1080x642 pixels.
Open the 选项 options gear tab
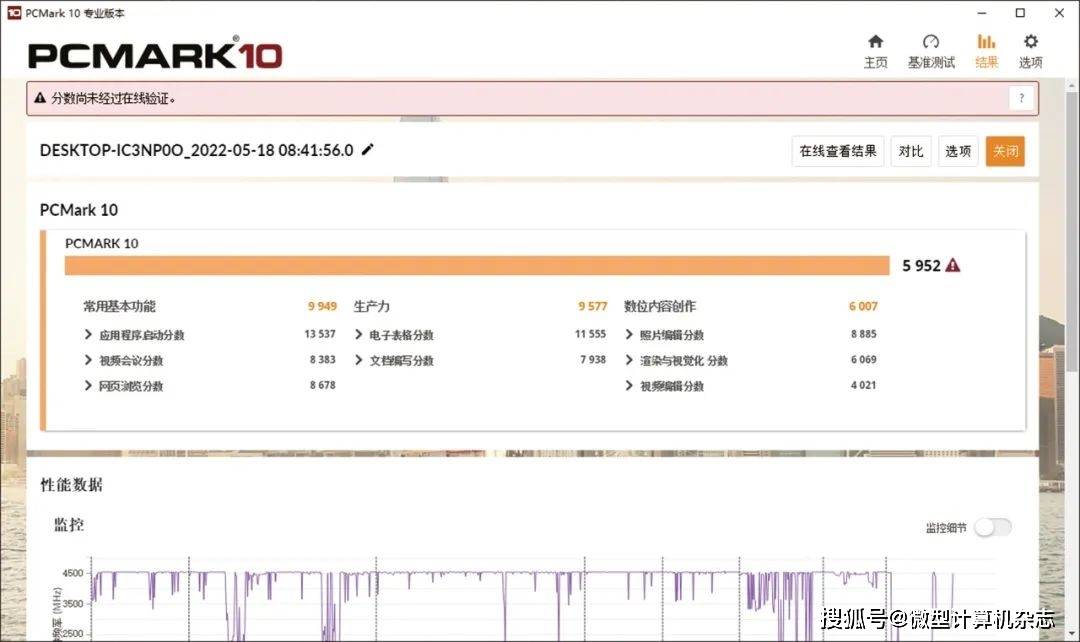(x=1030, y=52)
